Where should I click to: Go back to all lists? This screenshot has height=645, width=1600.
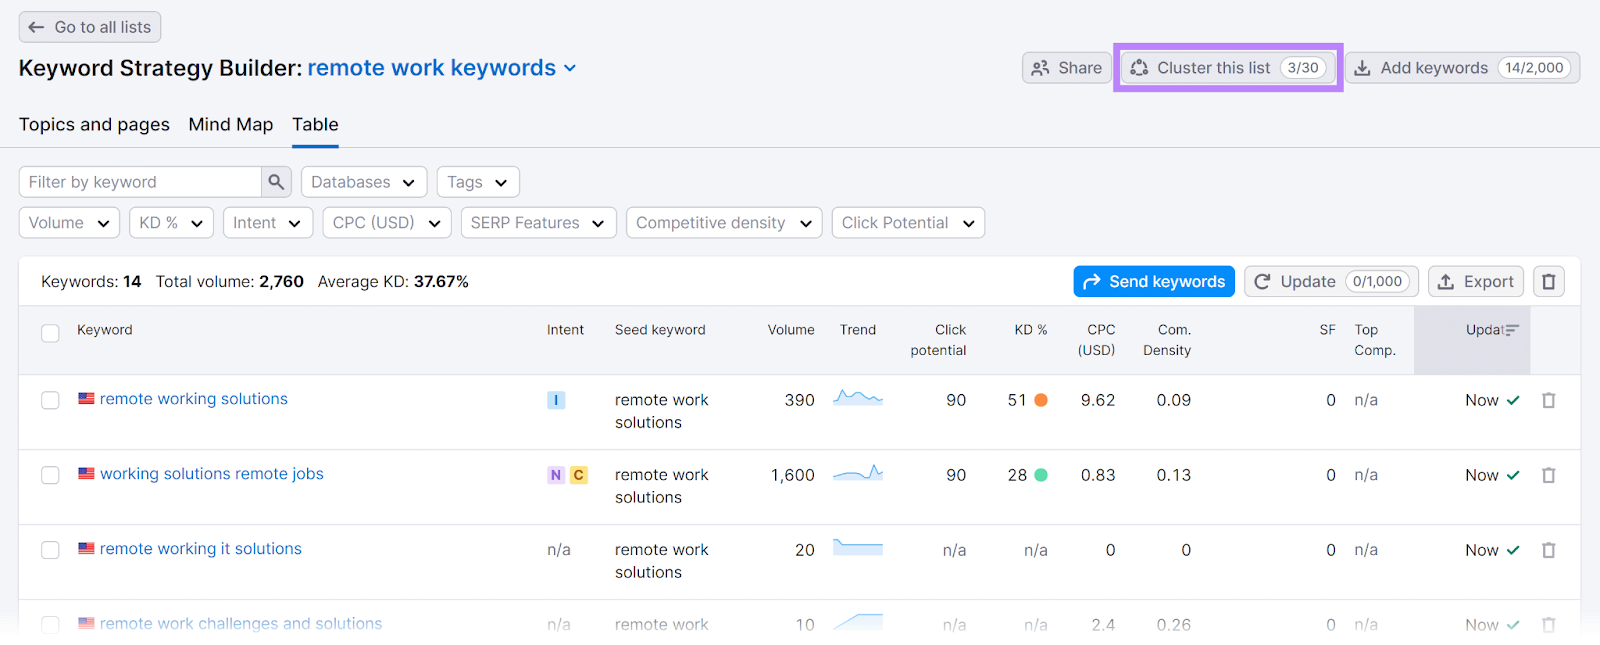coord(90,27)
